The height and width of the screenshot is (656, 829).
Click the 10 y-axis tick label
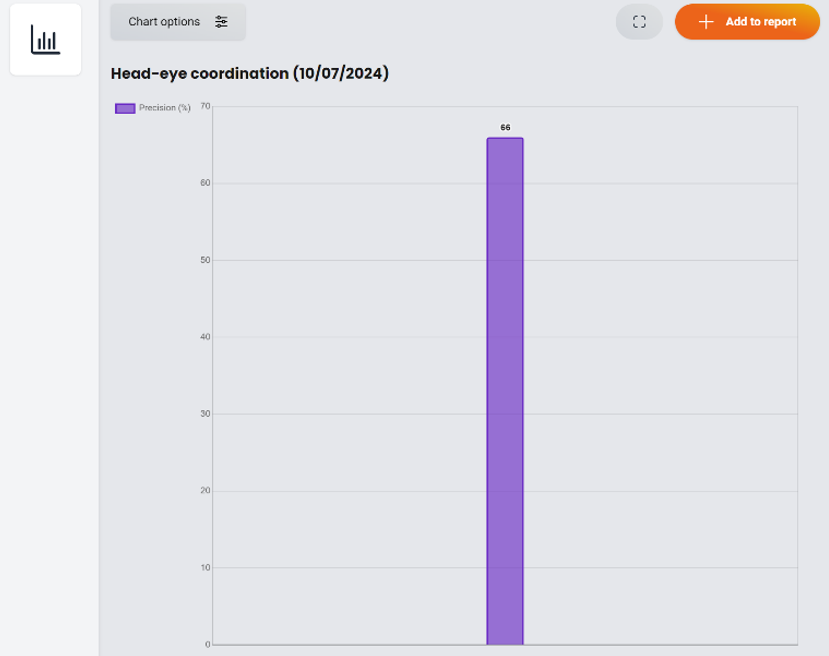[x=204, y=568]
